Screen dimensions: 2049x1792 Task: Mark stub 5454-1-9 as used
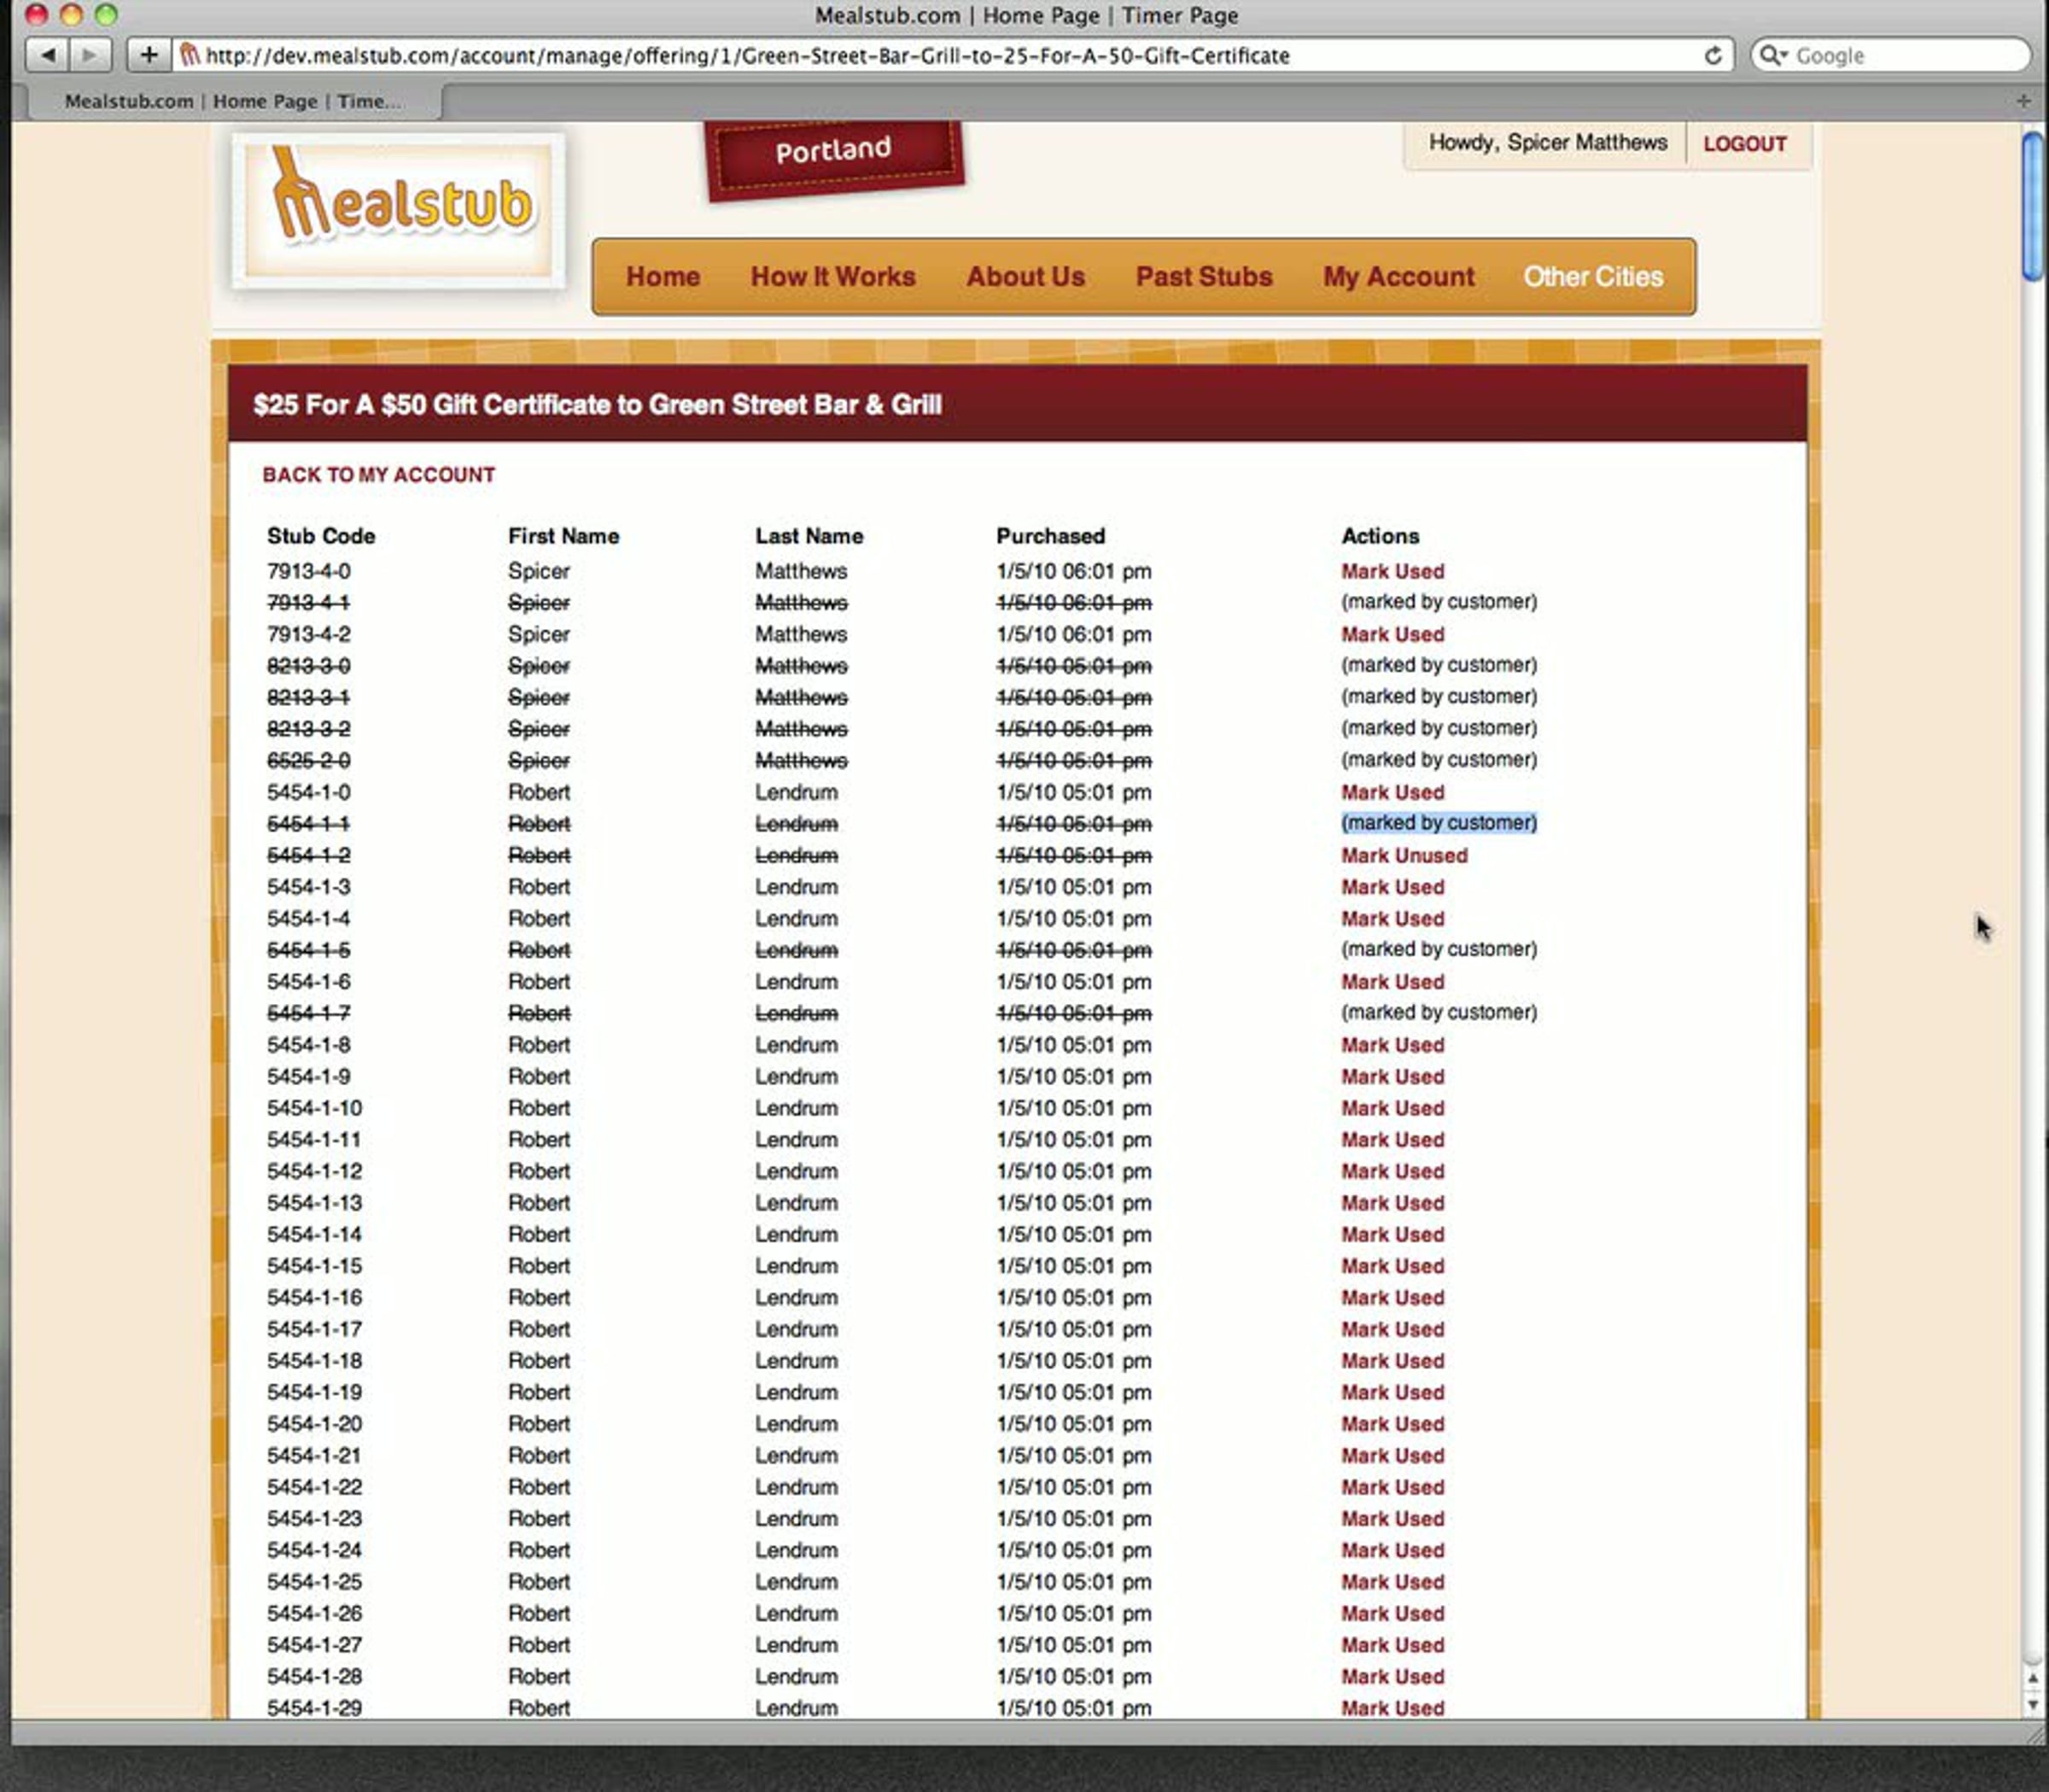coord(1392,1076)
